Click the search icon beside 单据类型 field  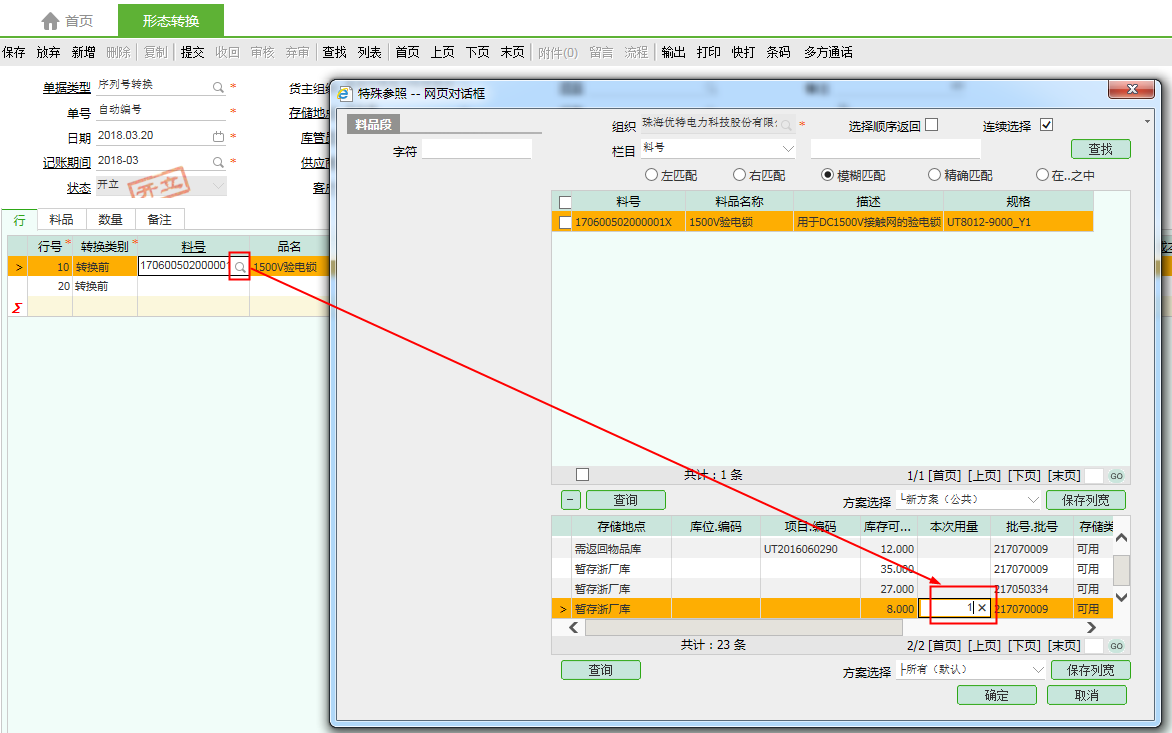click(218, 88)
